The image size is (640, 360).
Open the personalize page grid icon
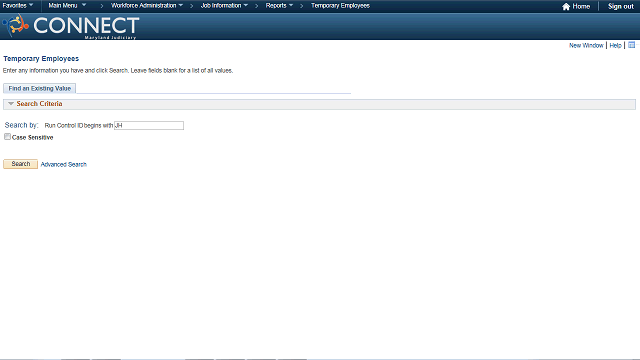(631, 45)
